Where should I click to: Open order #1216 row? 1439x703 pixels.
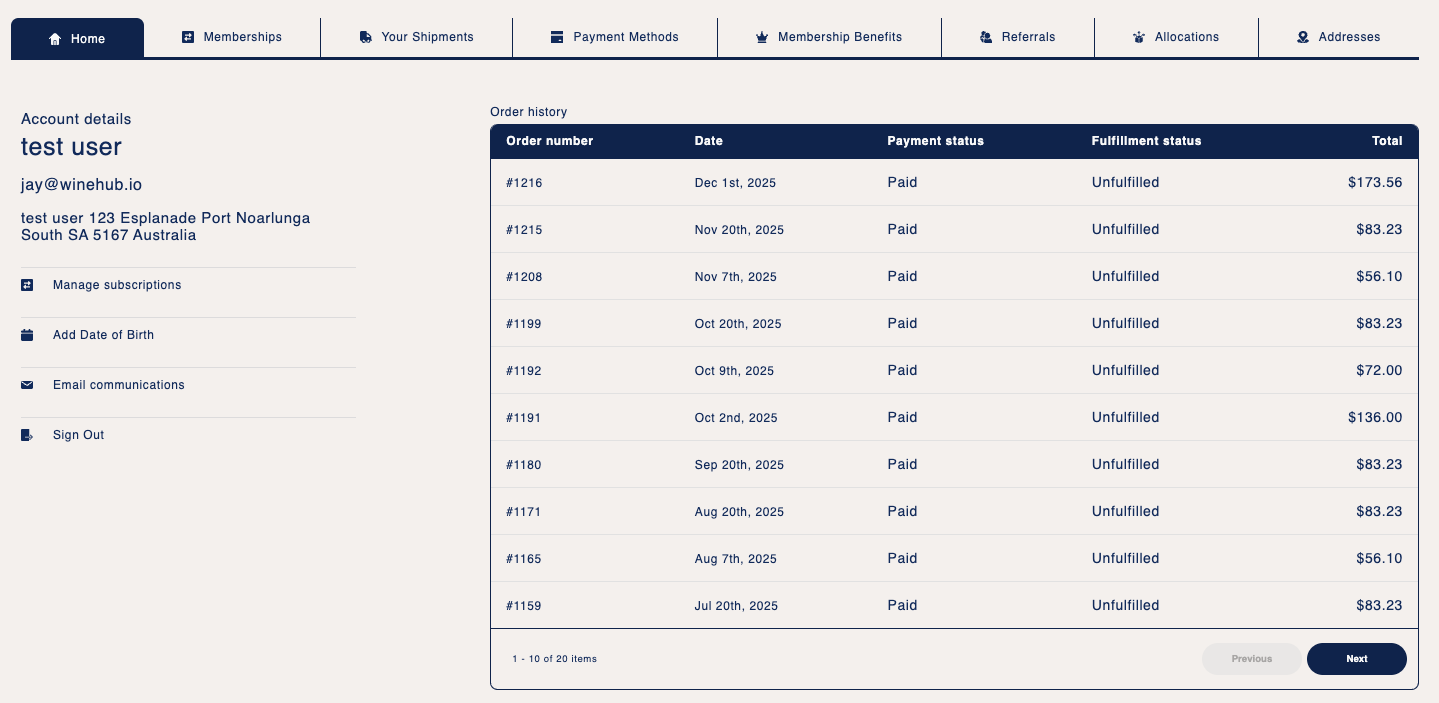point(954,183)
